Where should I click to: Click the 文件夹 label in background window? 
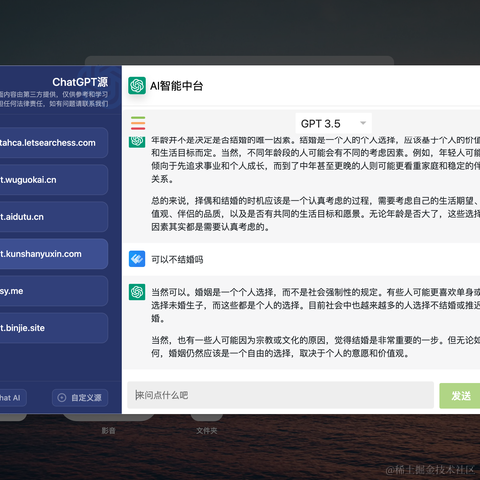pos(206,431)
